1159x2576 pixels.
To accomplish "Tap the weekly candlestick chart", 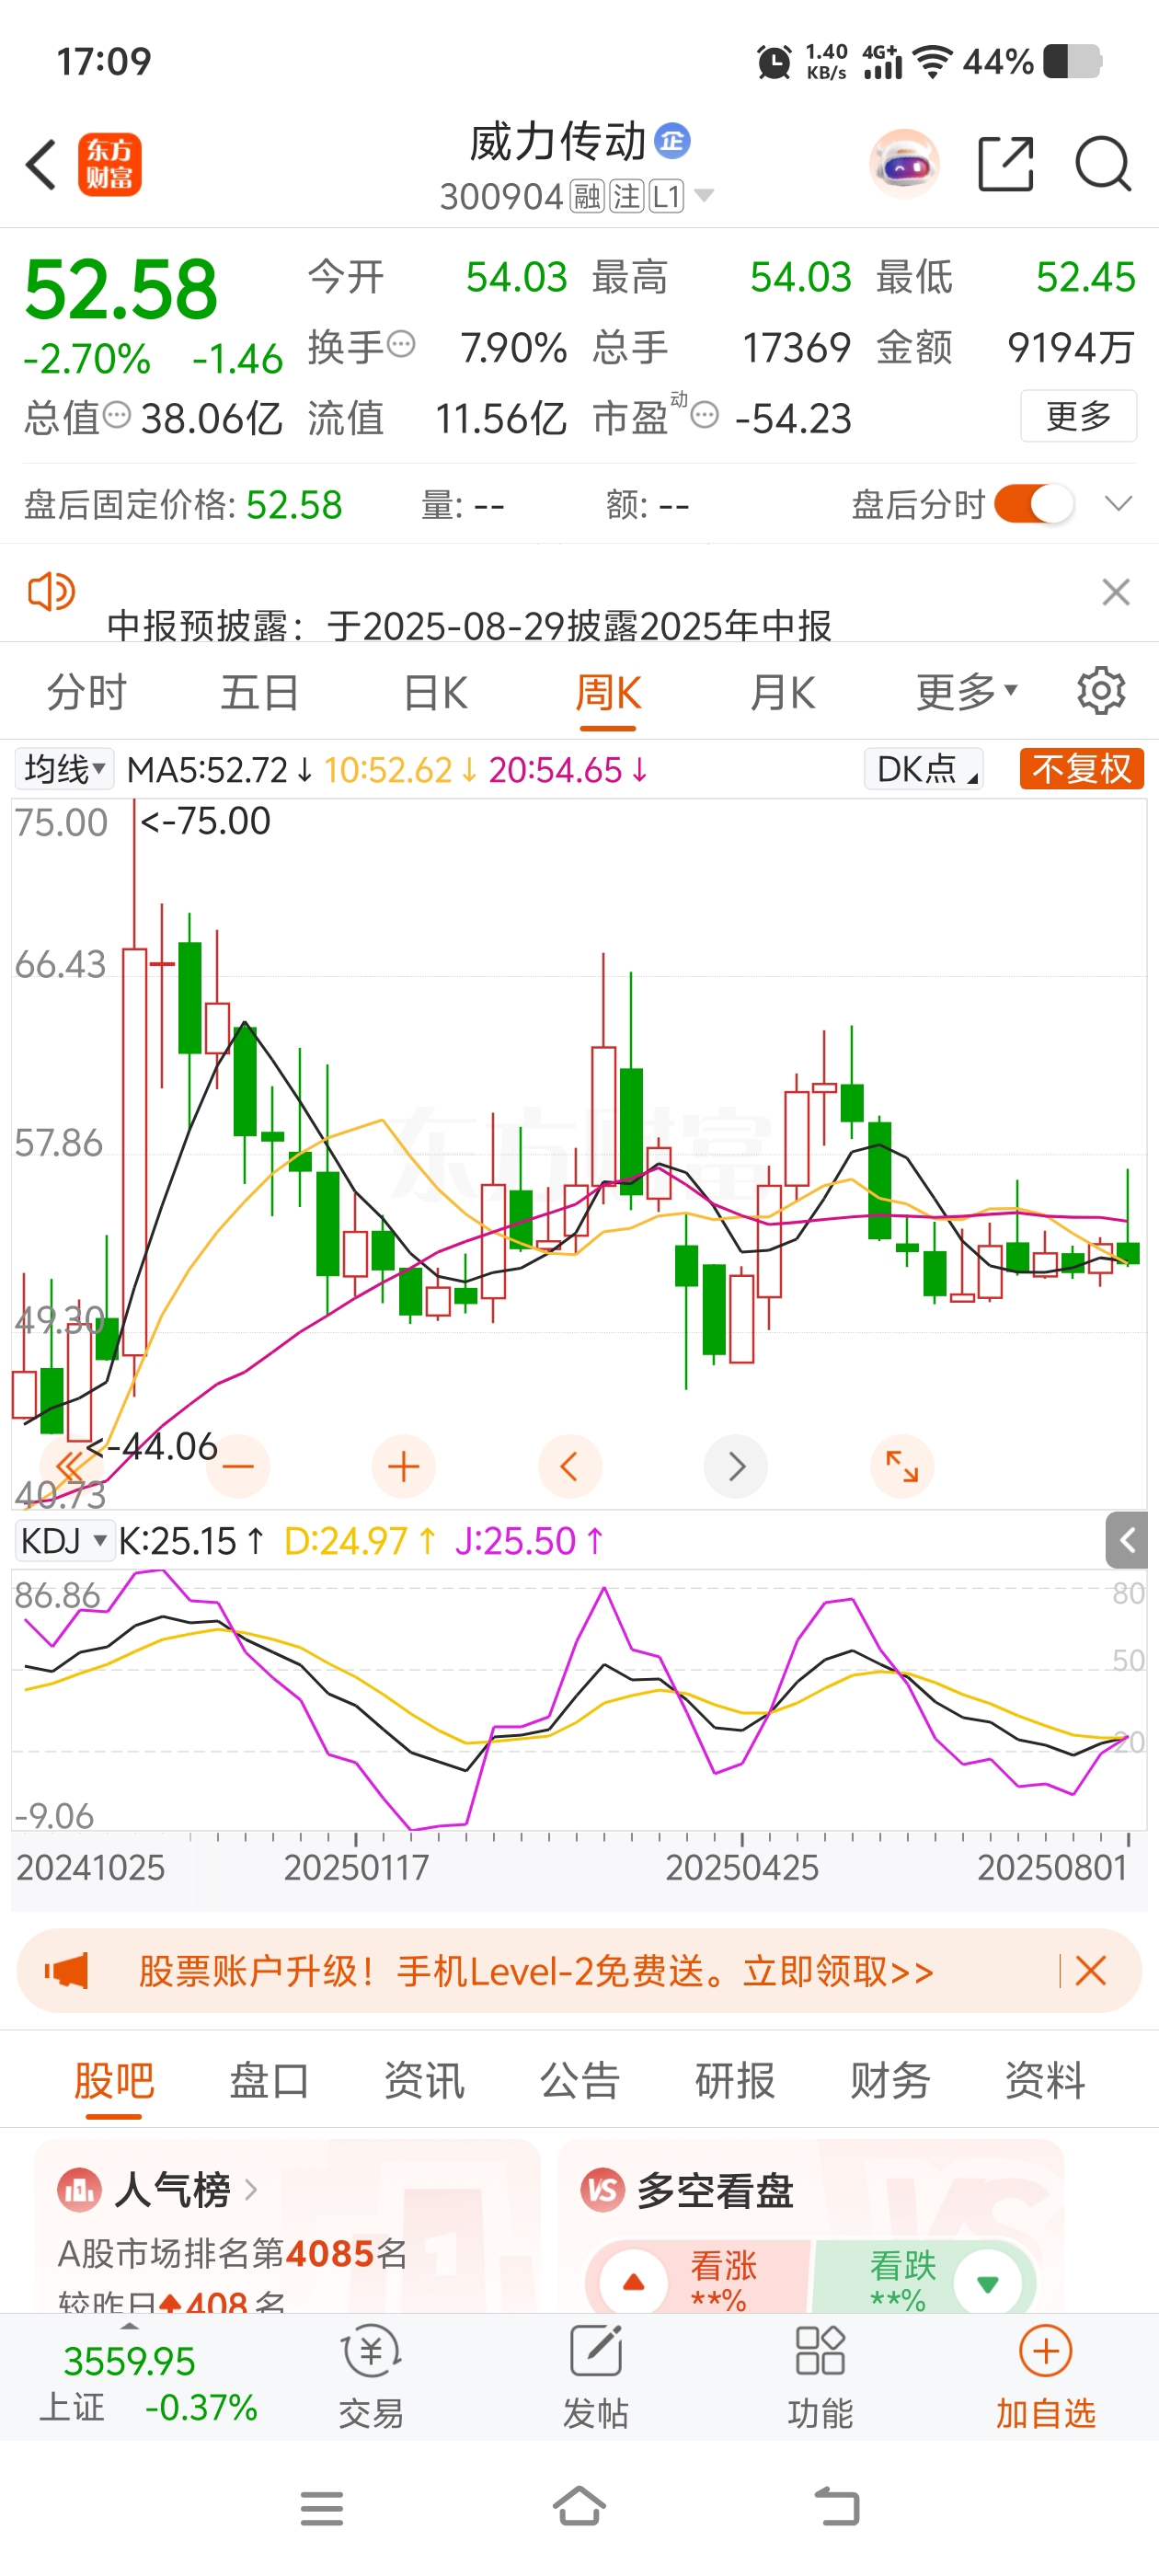I will [x=579, y=1153].
